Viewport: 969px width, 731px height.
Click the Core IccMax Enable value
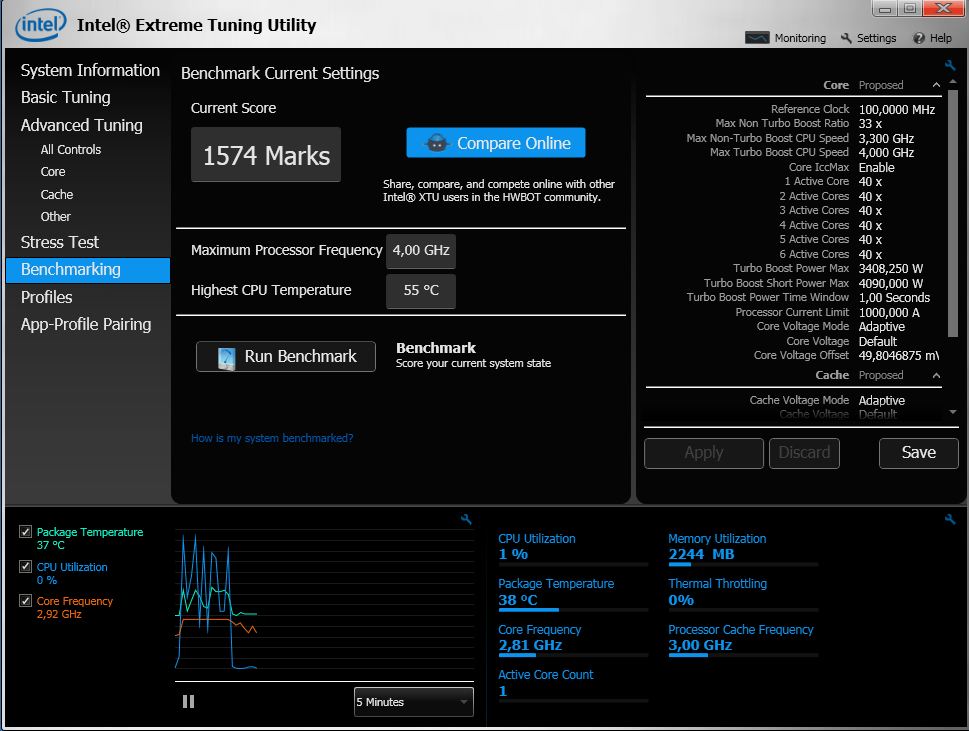tap(876, 167)
